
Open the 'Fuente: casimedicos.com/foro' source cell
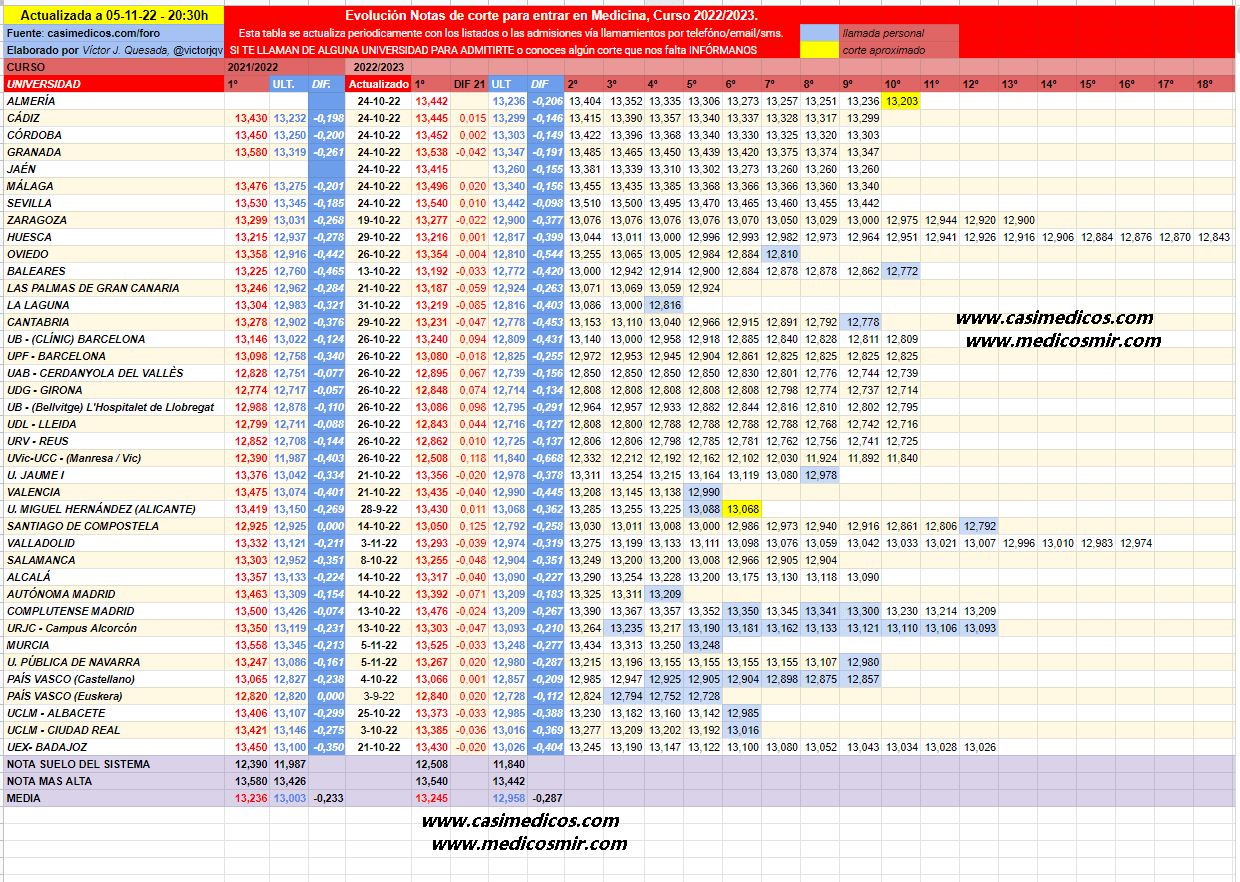click(114, 33)
